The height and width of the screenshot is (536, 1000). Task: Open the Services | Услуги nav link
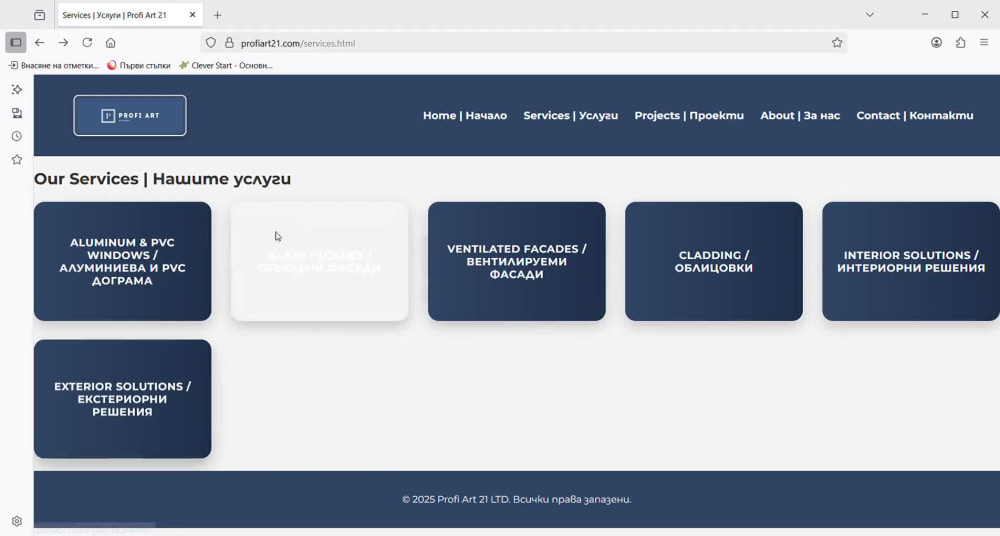(x=571, y=115)
